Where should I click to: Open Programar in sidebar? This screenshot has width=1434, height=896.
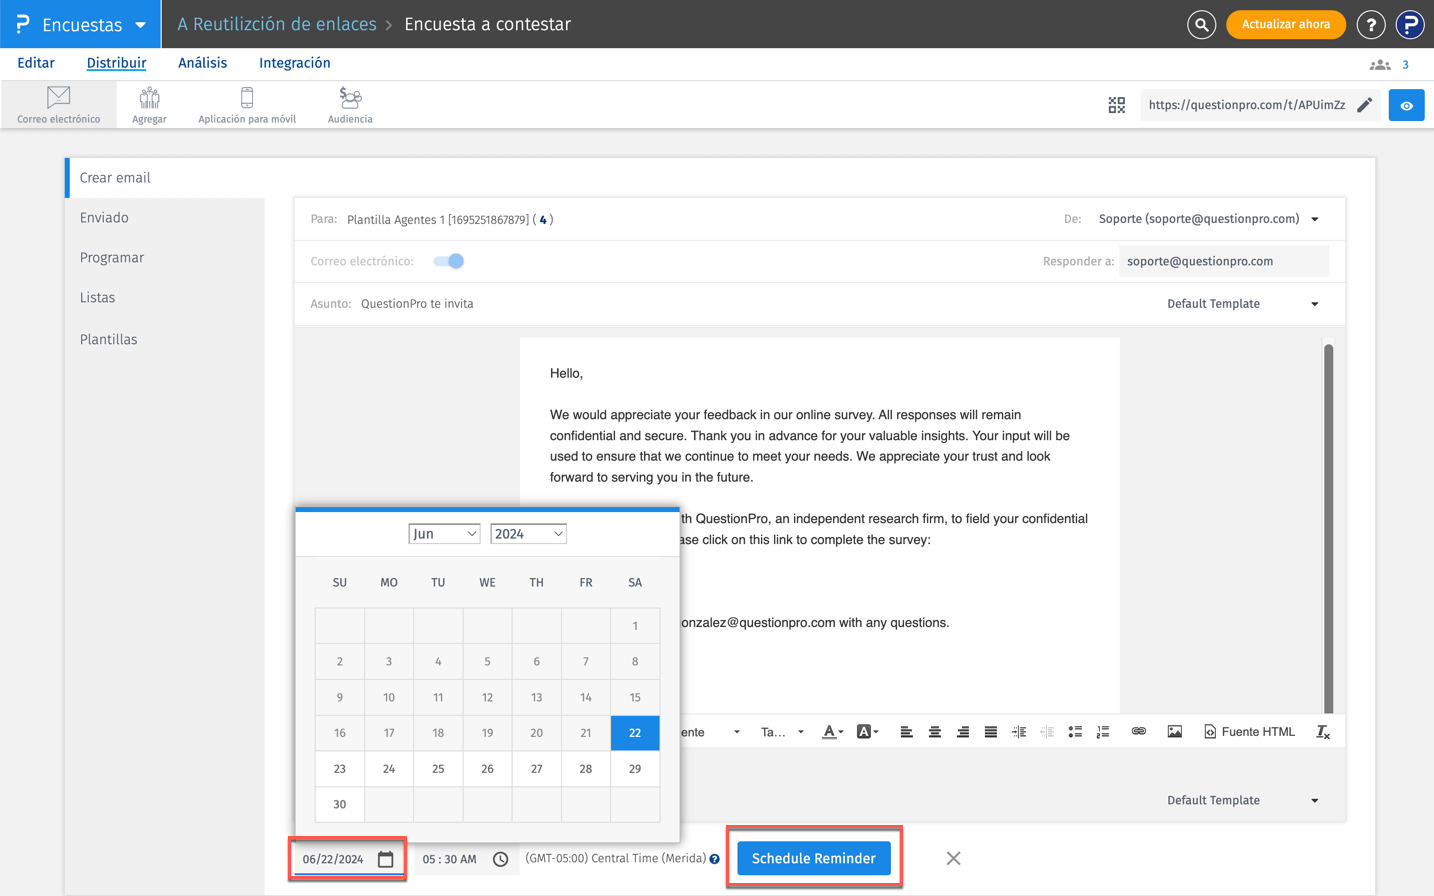[166, 258]
